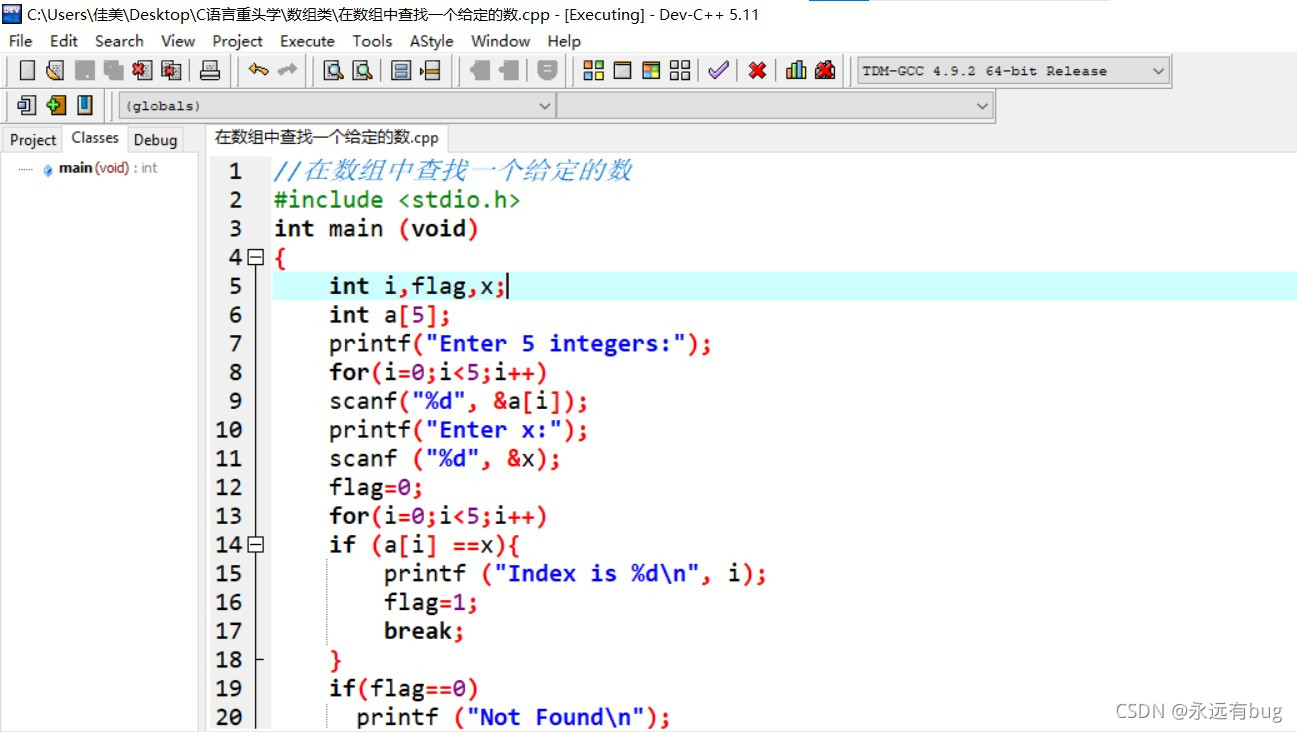
Task: Click the Open file toolbar icon
Action: click(55, 71)
